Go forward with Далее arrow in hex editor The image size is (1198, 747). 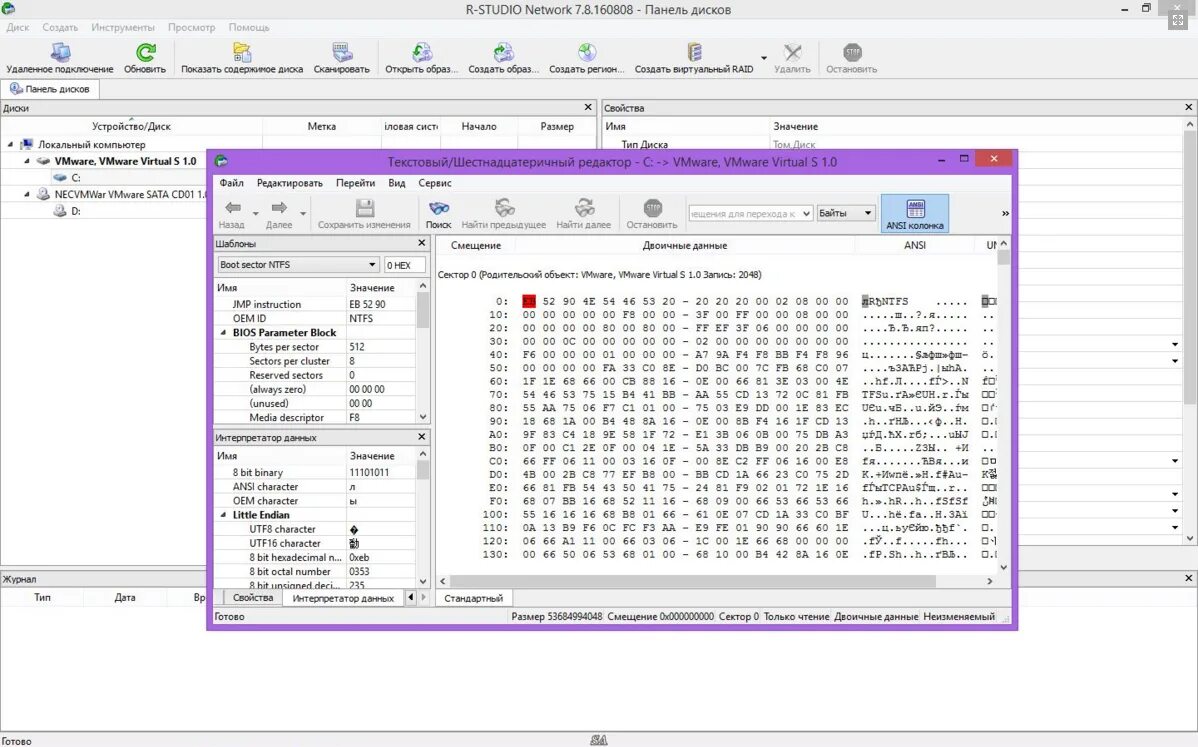(279, 208)
